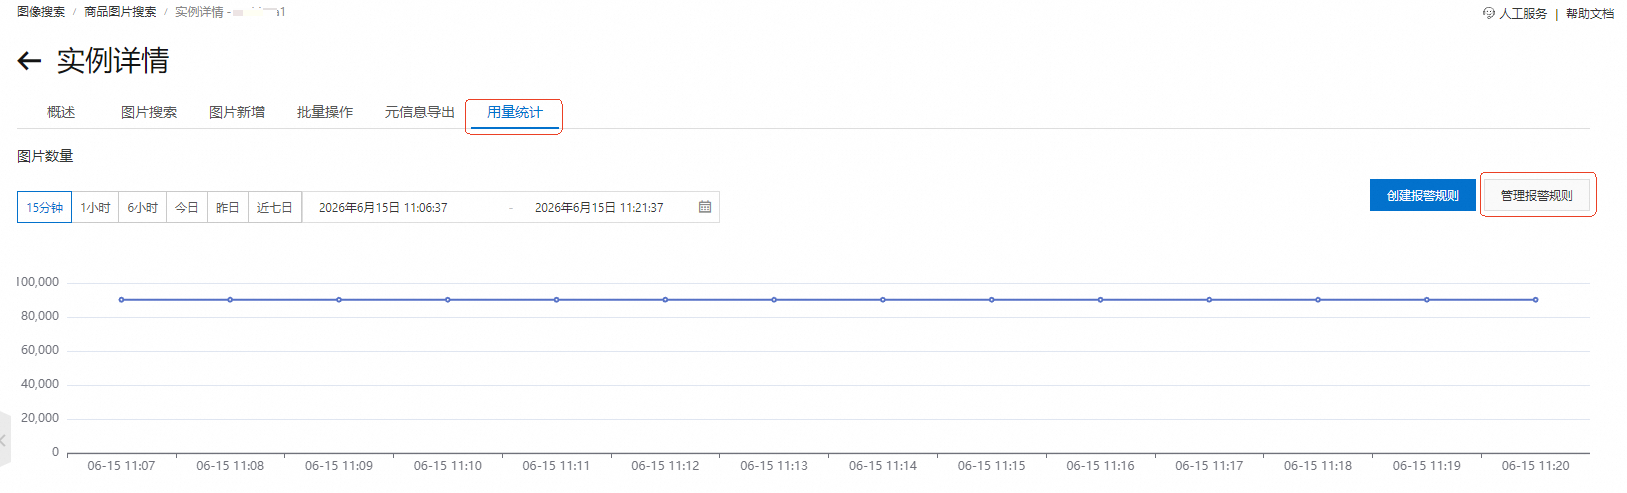The height and width of the screenshot is (493, 1627).
Task: Go back using the left arrow icon
Action: 29,62
